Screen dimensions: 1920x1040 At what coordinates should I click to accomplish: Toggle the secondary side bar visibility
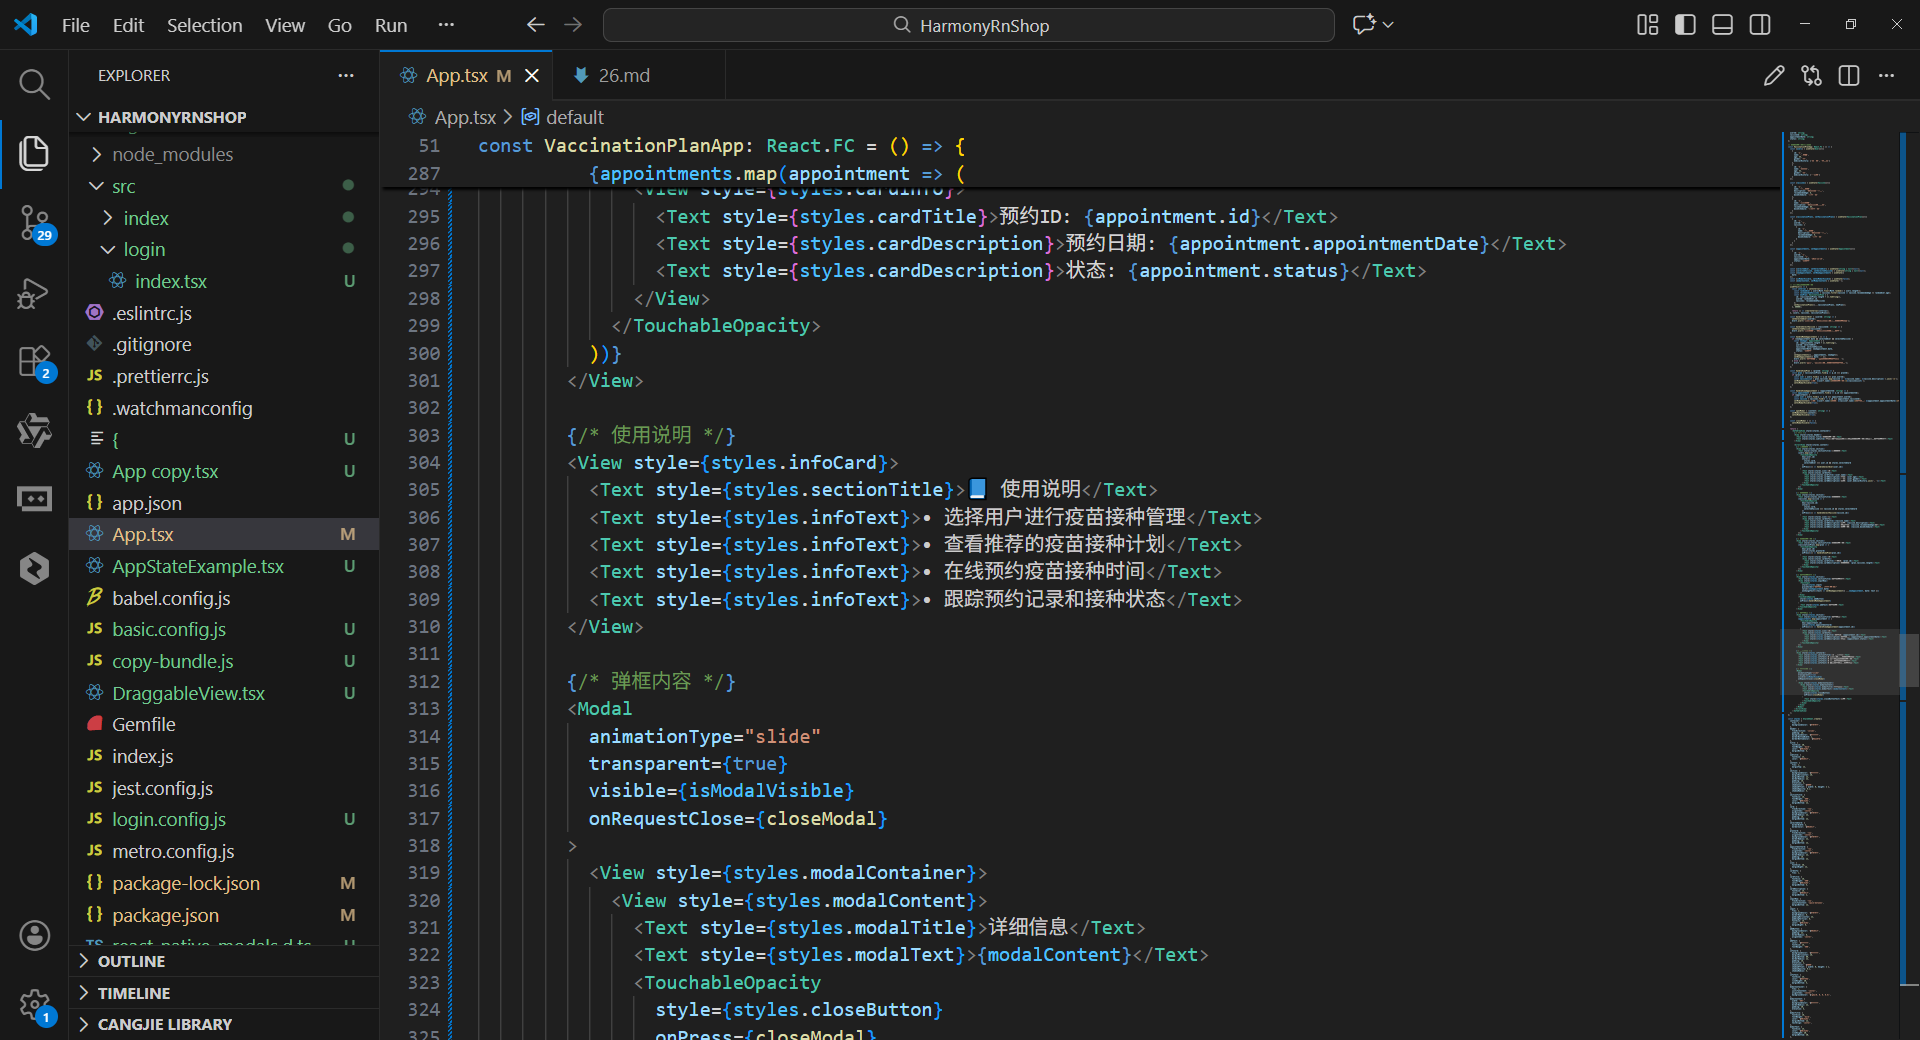(1760, 25)
